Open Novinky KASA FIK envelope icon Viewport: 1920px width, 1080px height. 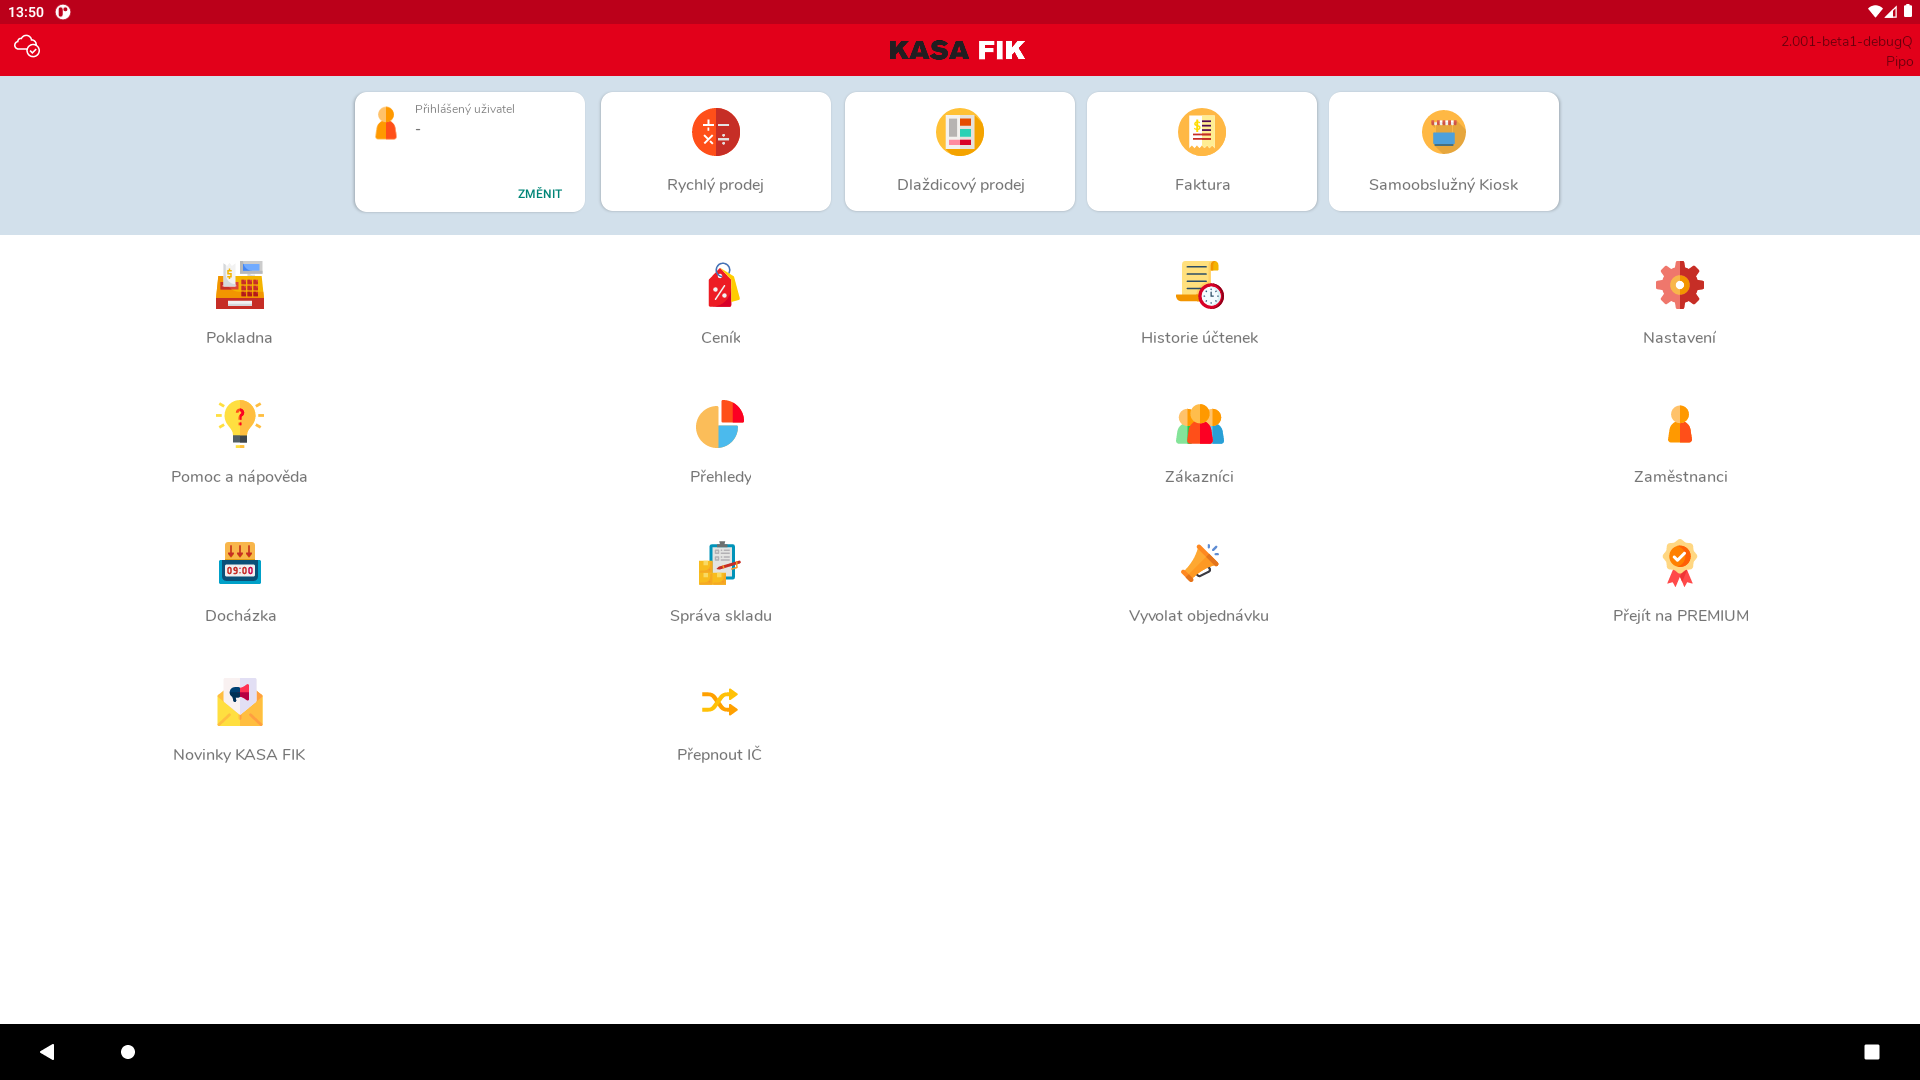point(240,702)
